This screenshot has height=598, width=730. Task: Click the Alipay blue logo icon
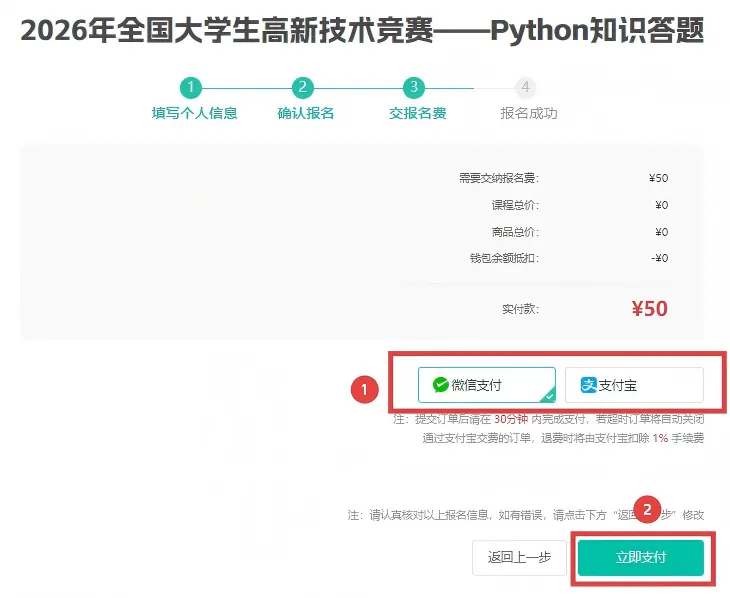point(588,385)
